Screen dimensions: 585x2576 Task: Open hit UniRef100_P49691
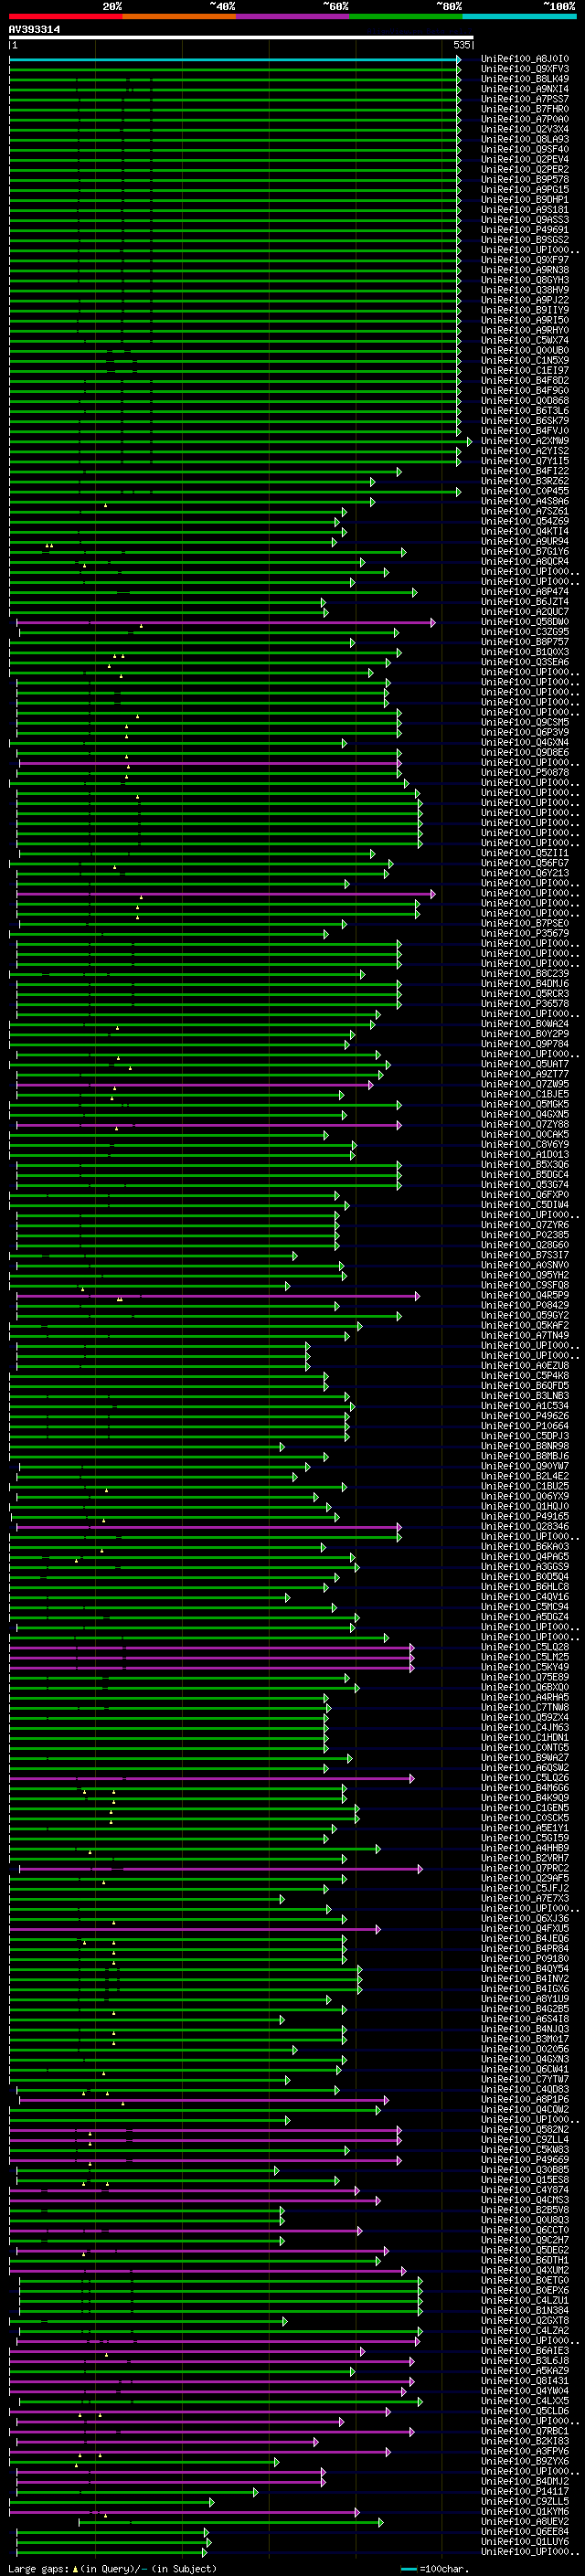525,230
